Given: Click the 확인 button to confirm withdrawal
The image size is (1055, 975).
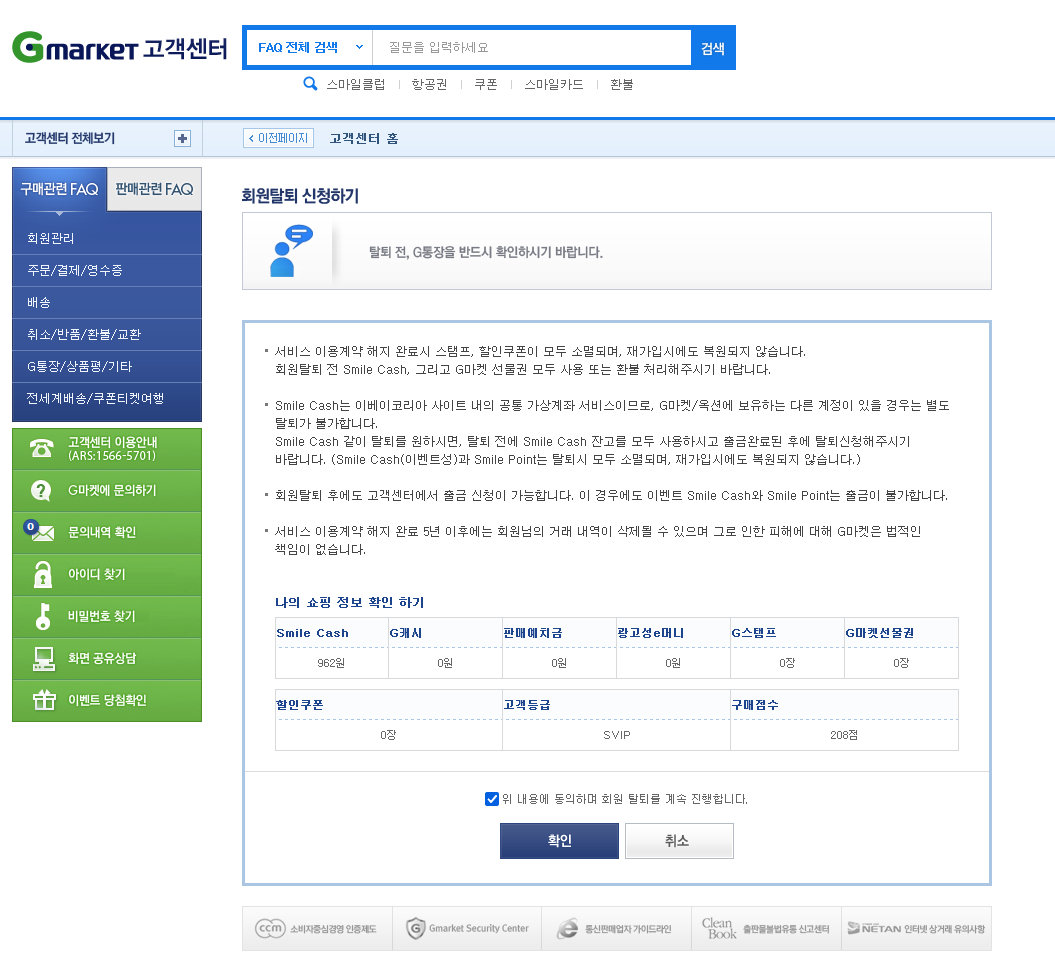Looking at the screenshot, I should tap(559, 840).
